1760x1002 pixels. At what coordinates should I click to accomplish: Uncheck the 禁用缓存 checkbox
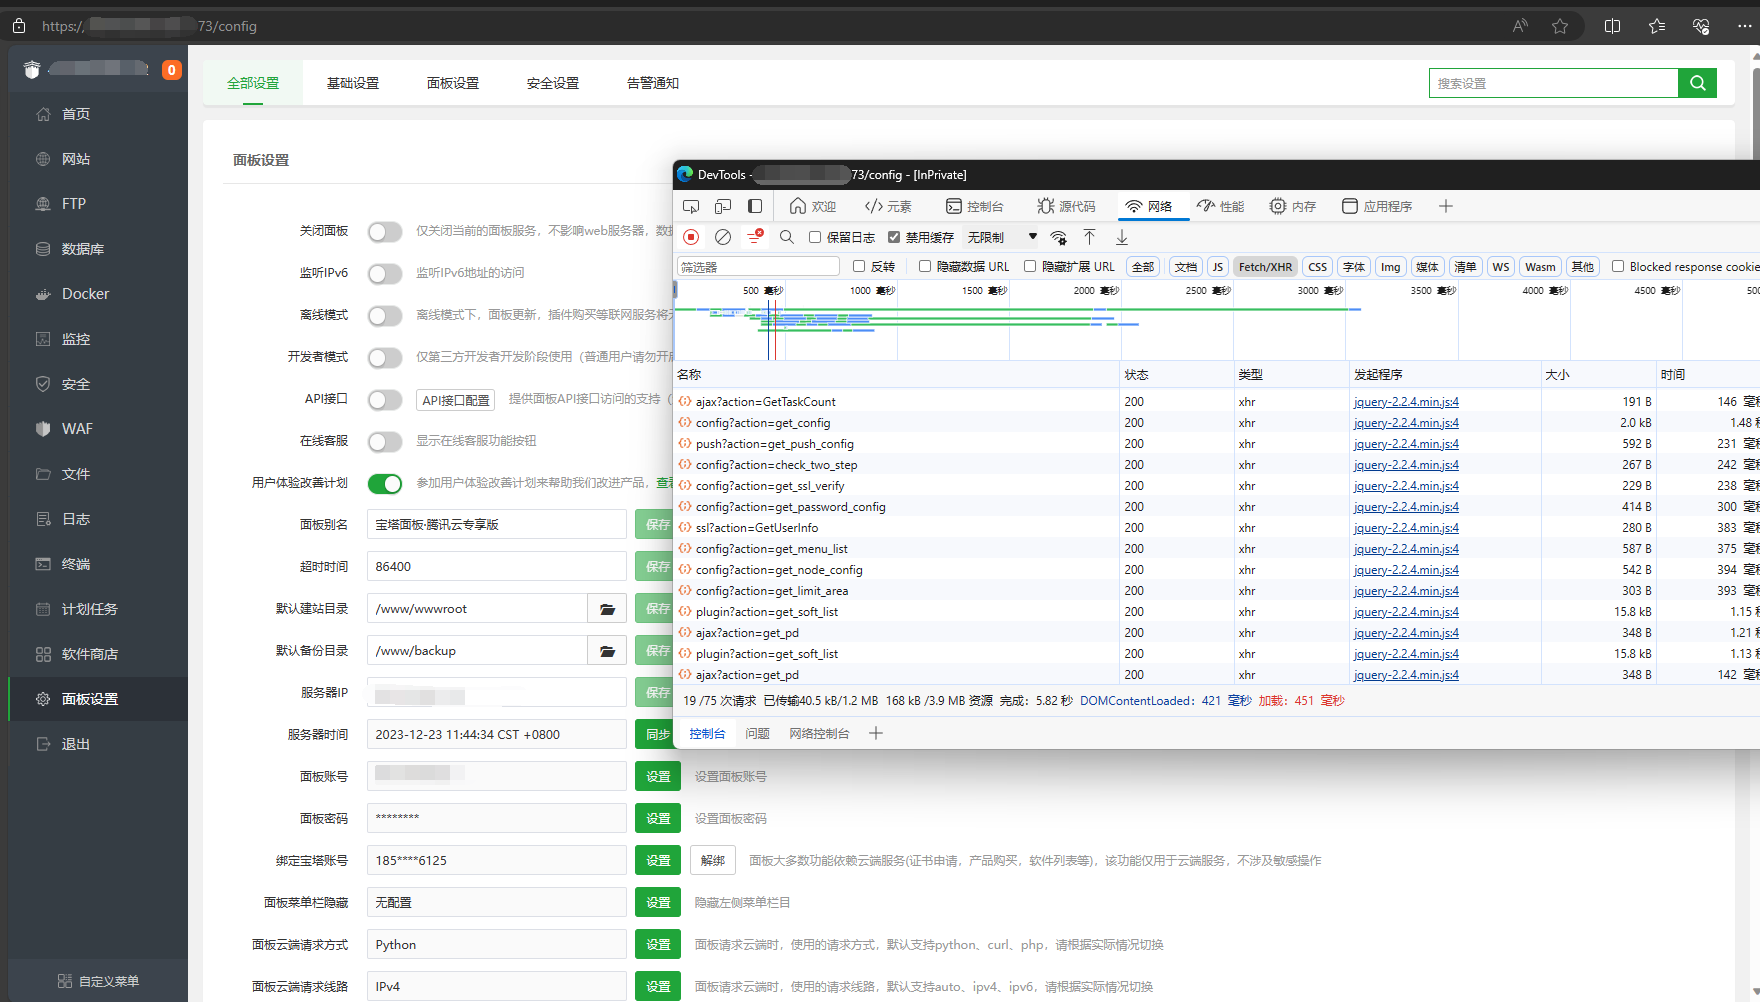[894, 237]
